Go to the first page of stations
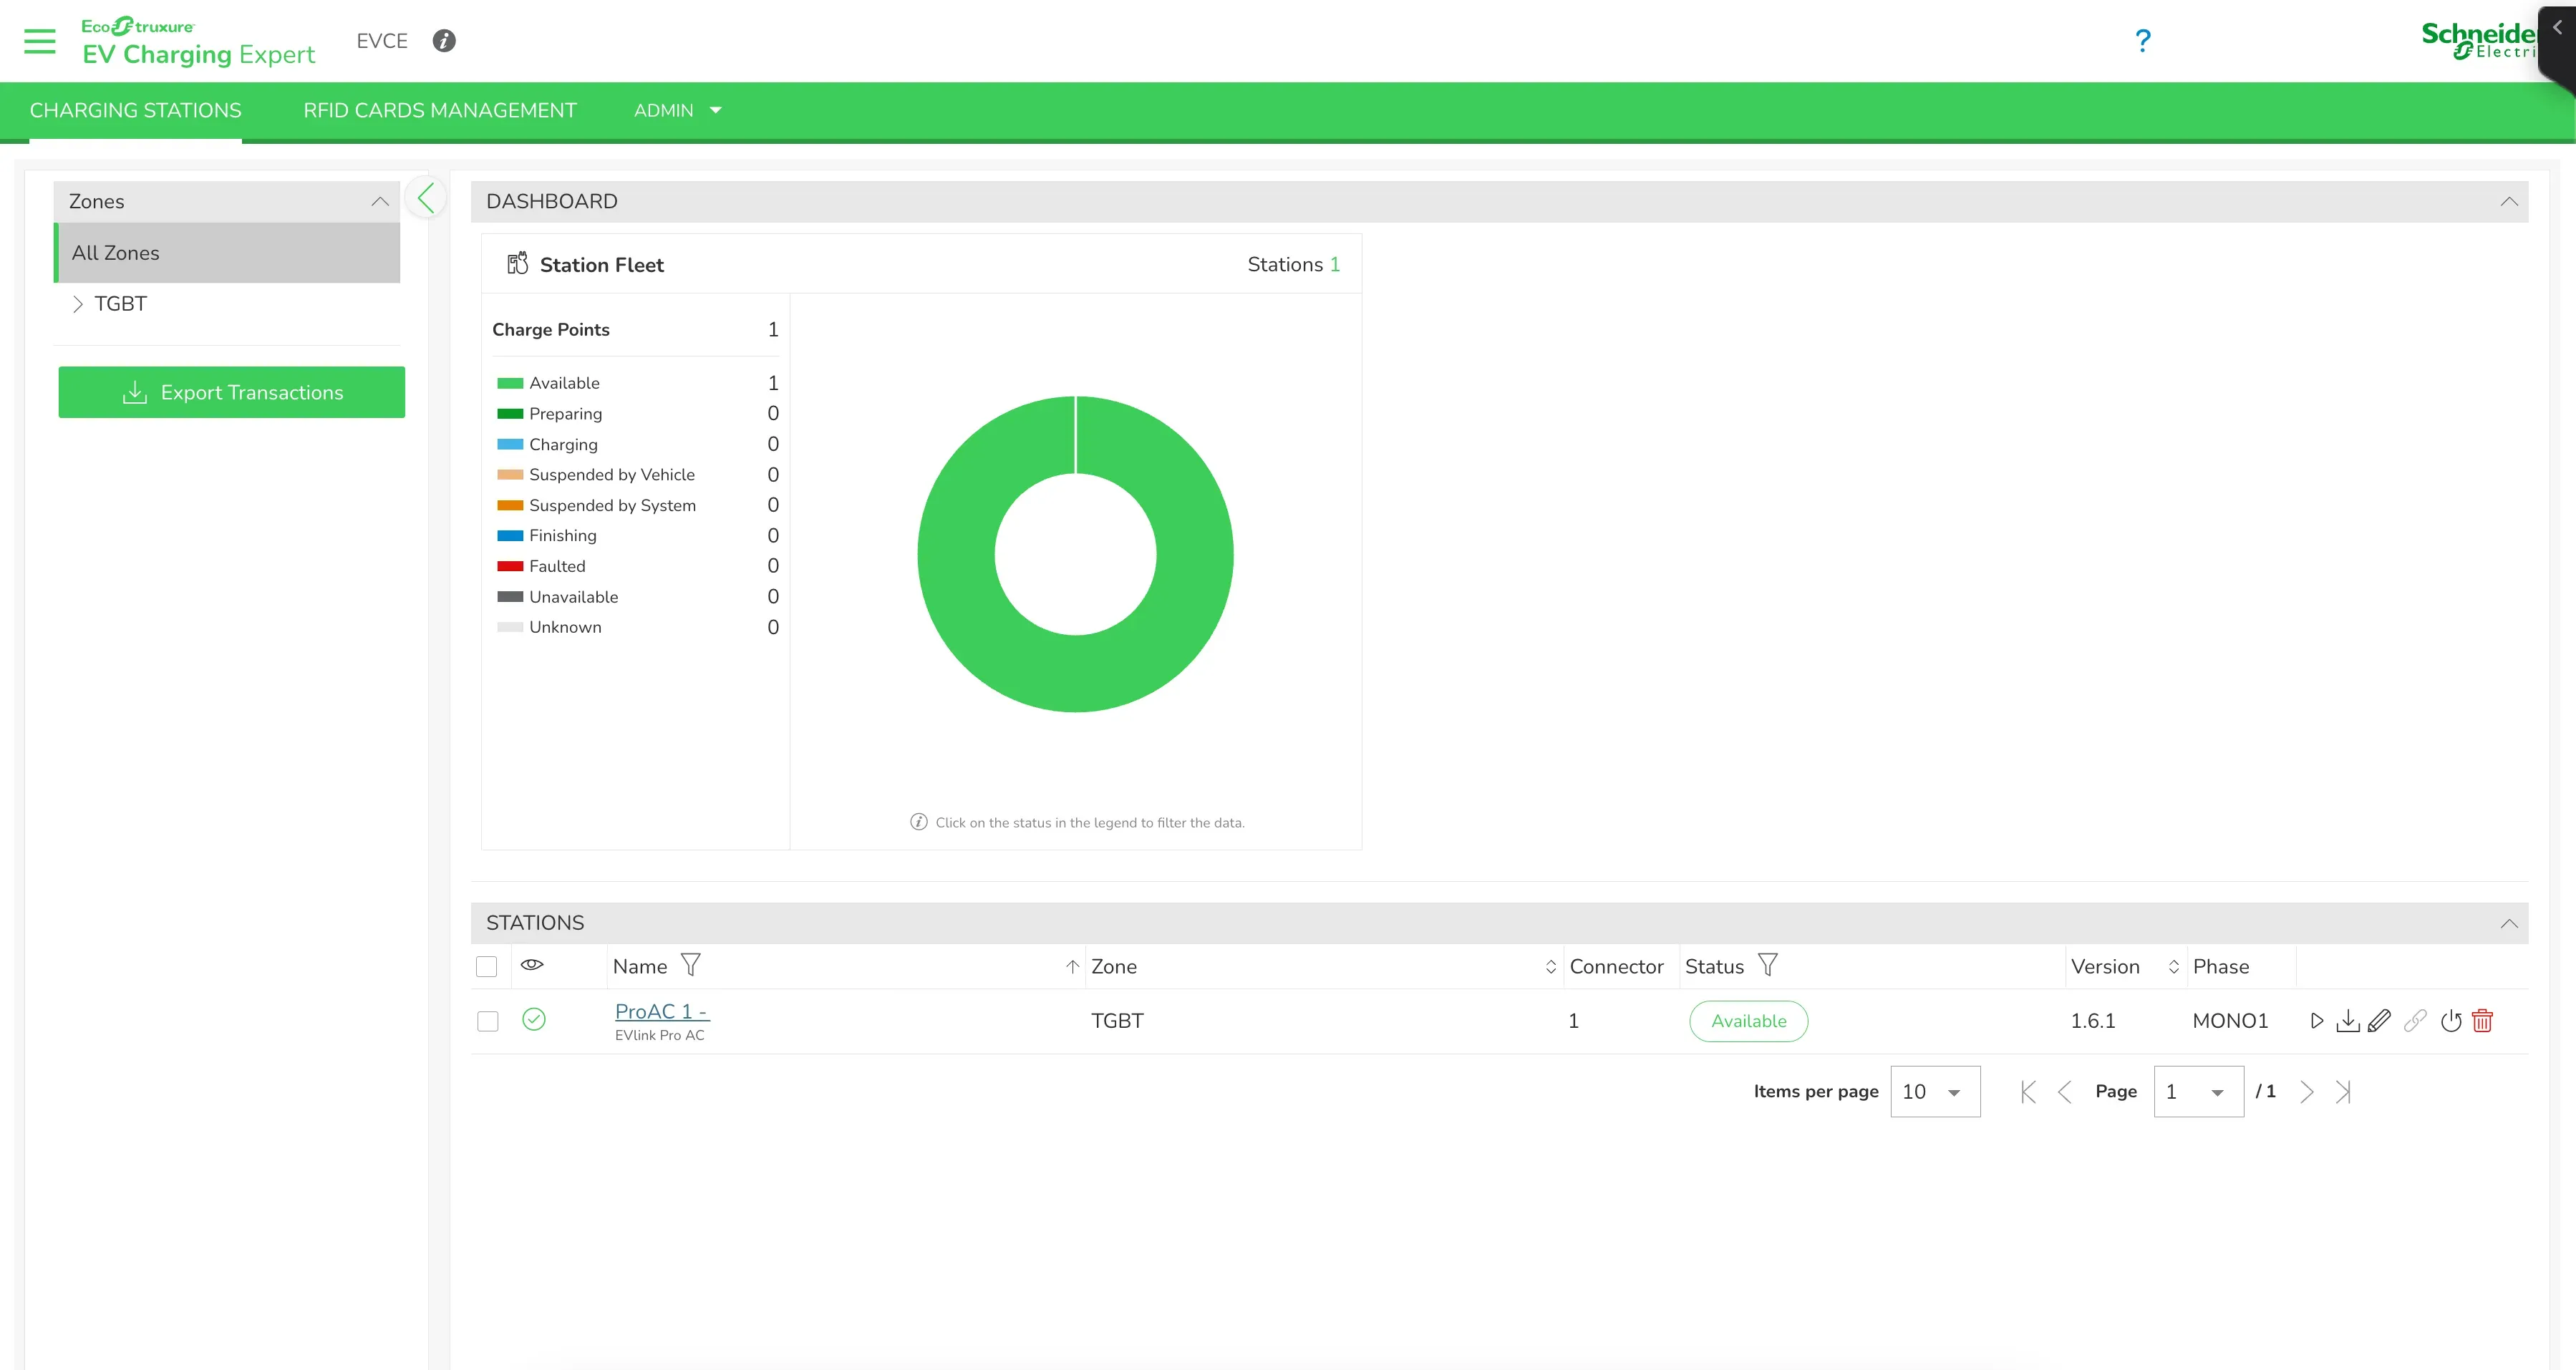The image size is (2576, 1370). coord(2028,1092)
